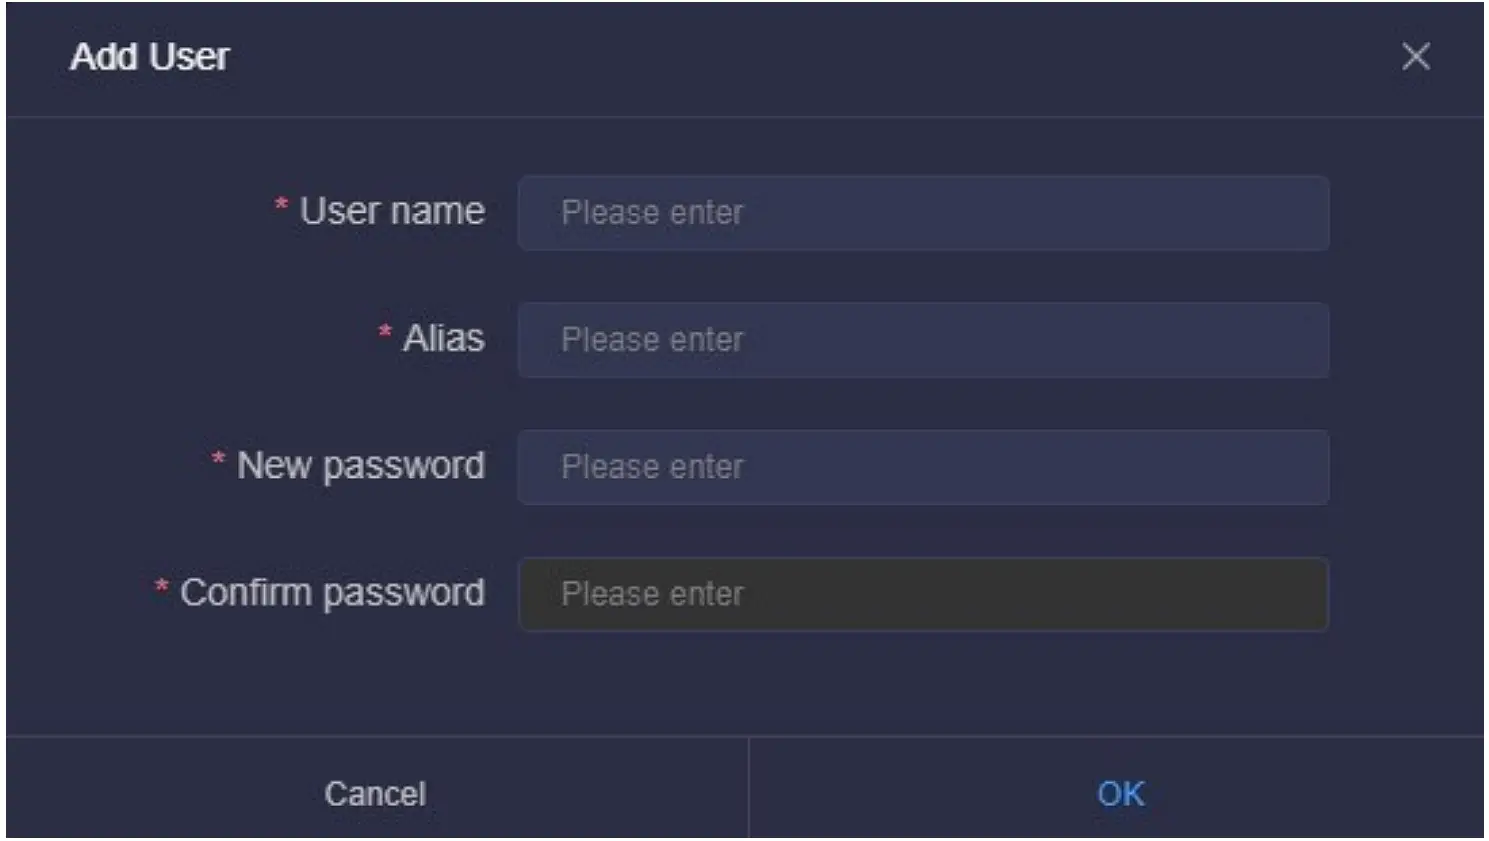The height and width of the screenshot is (841, 1489).
Task: Click the empty header area right of Add User
Action: pos(800,57)
